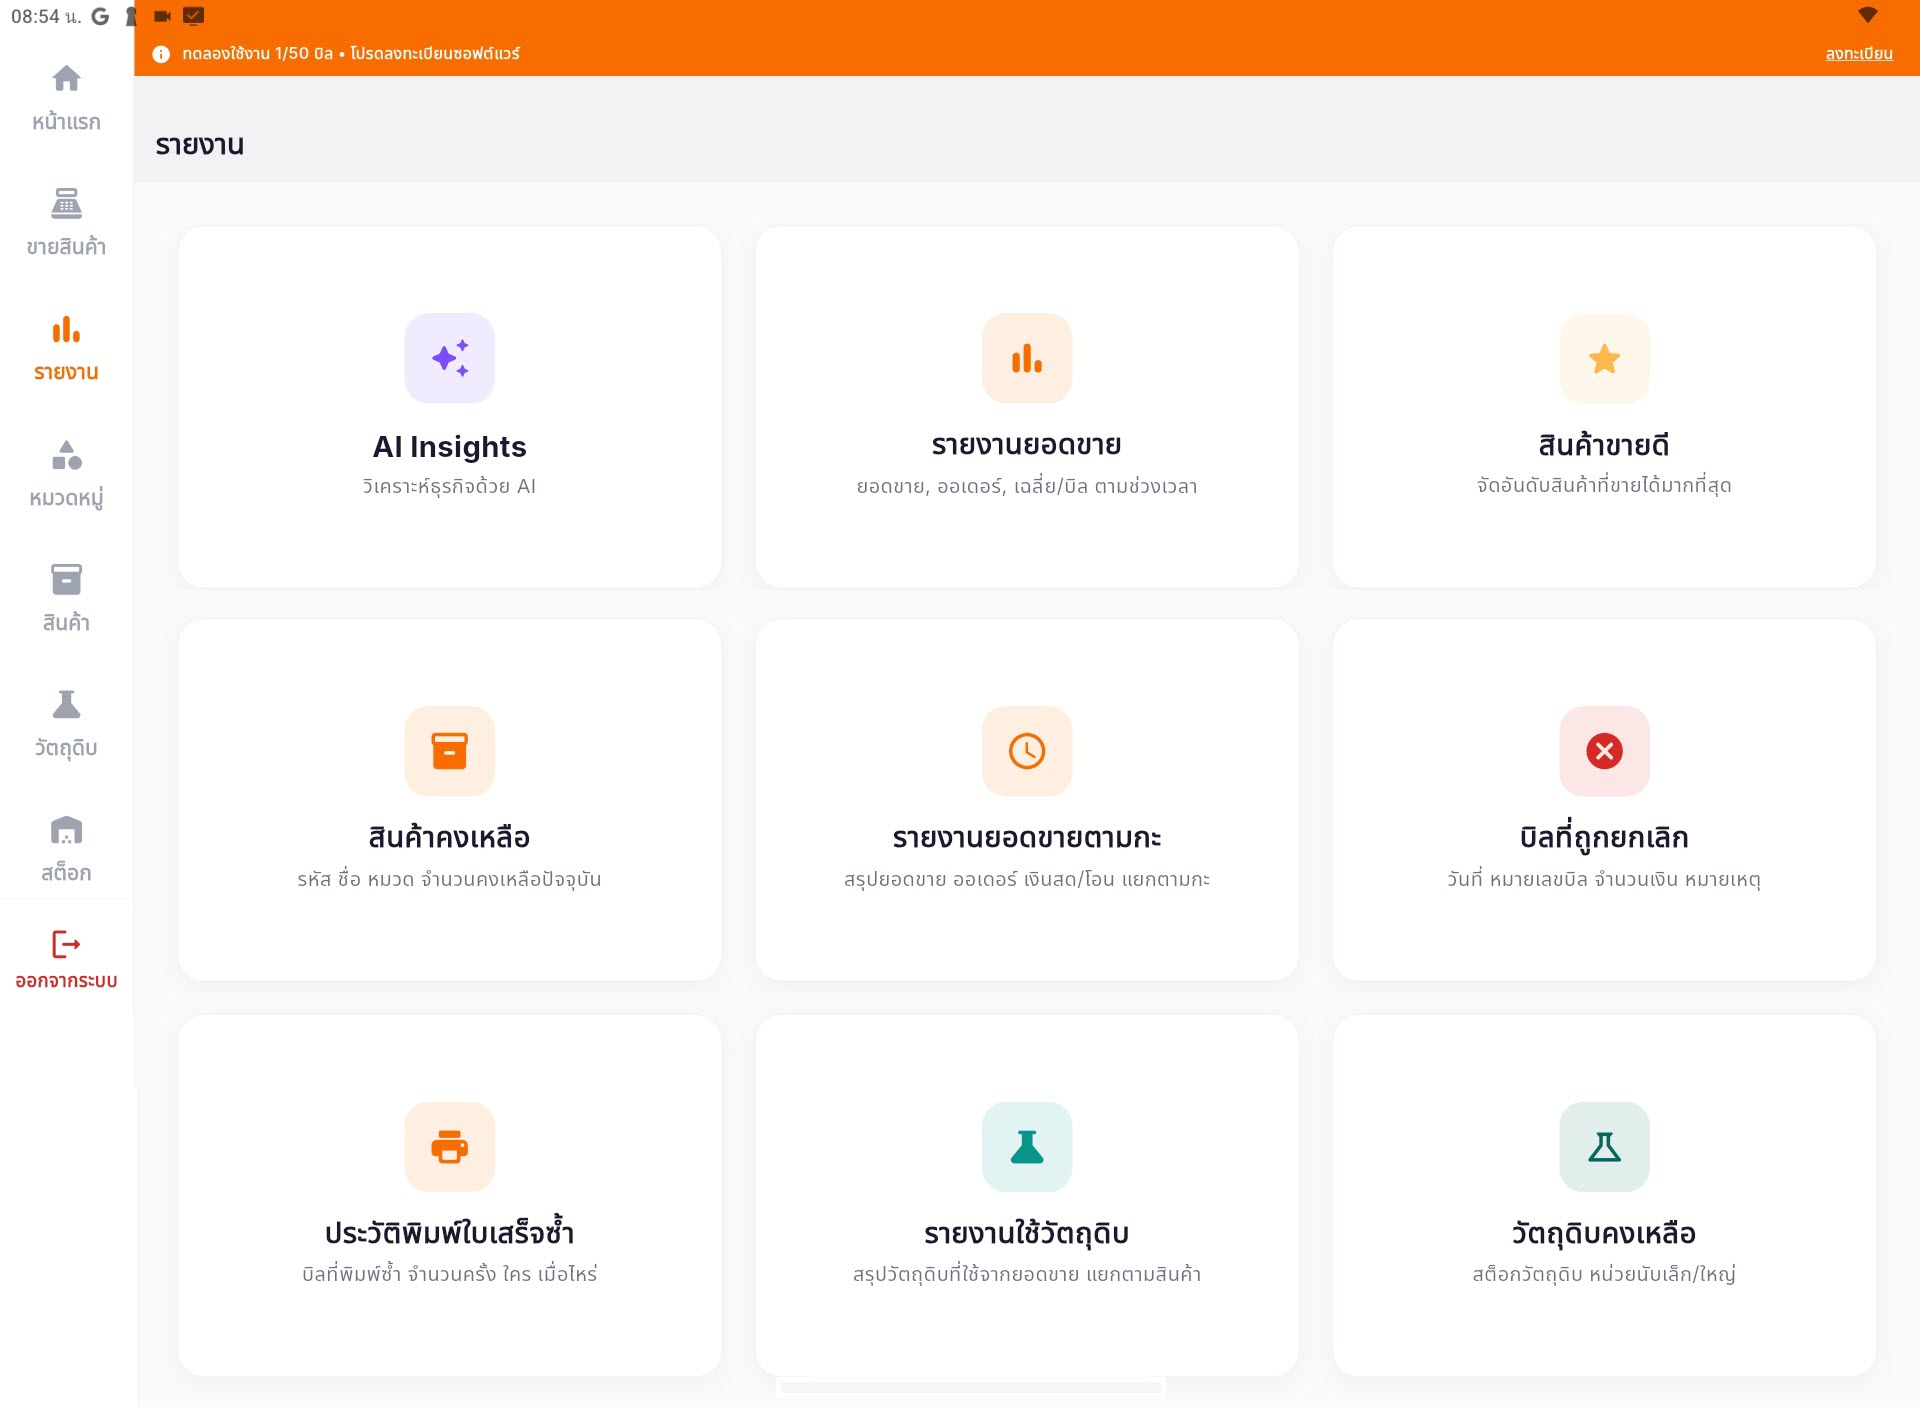Open หมวดหมู่ categories sidebar item
The width and height of the screenshot is (1920, 1407).
coord(66,473)
